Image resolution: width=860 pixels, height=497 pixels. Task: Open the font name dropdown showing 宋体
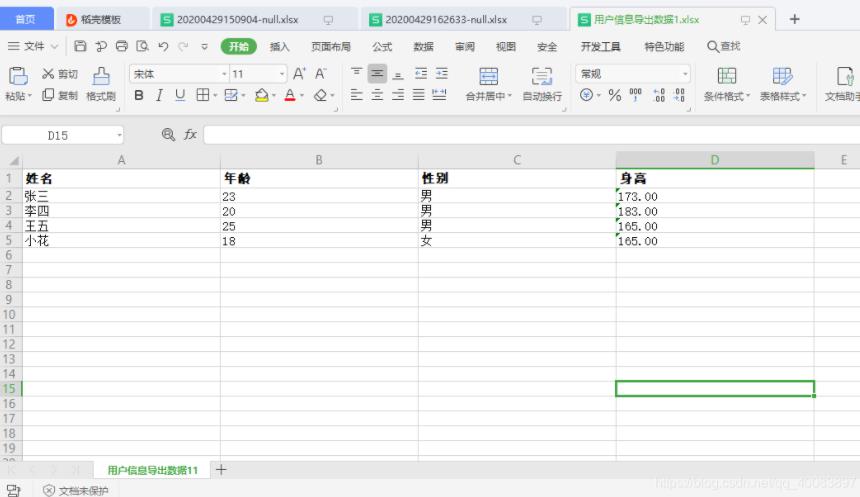pyautogui.click(x=175, y=74)
